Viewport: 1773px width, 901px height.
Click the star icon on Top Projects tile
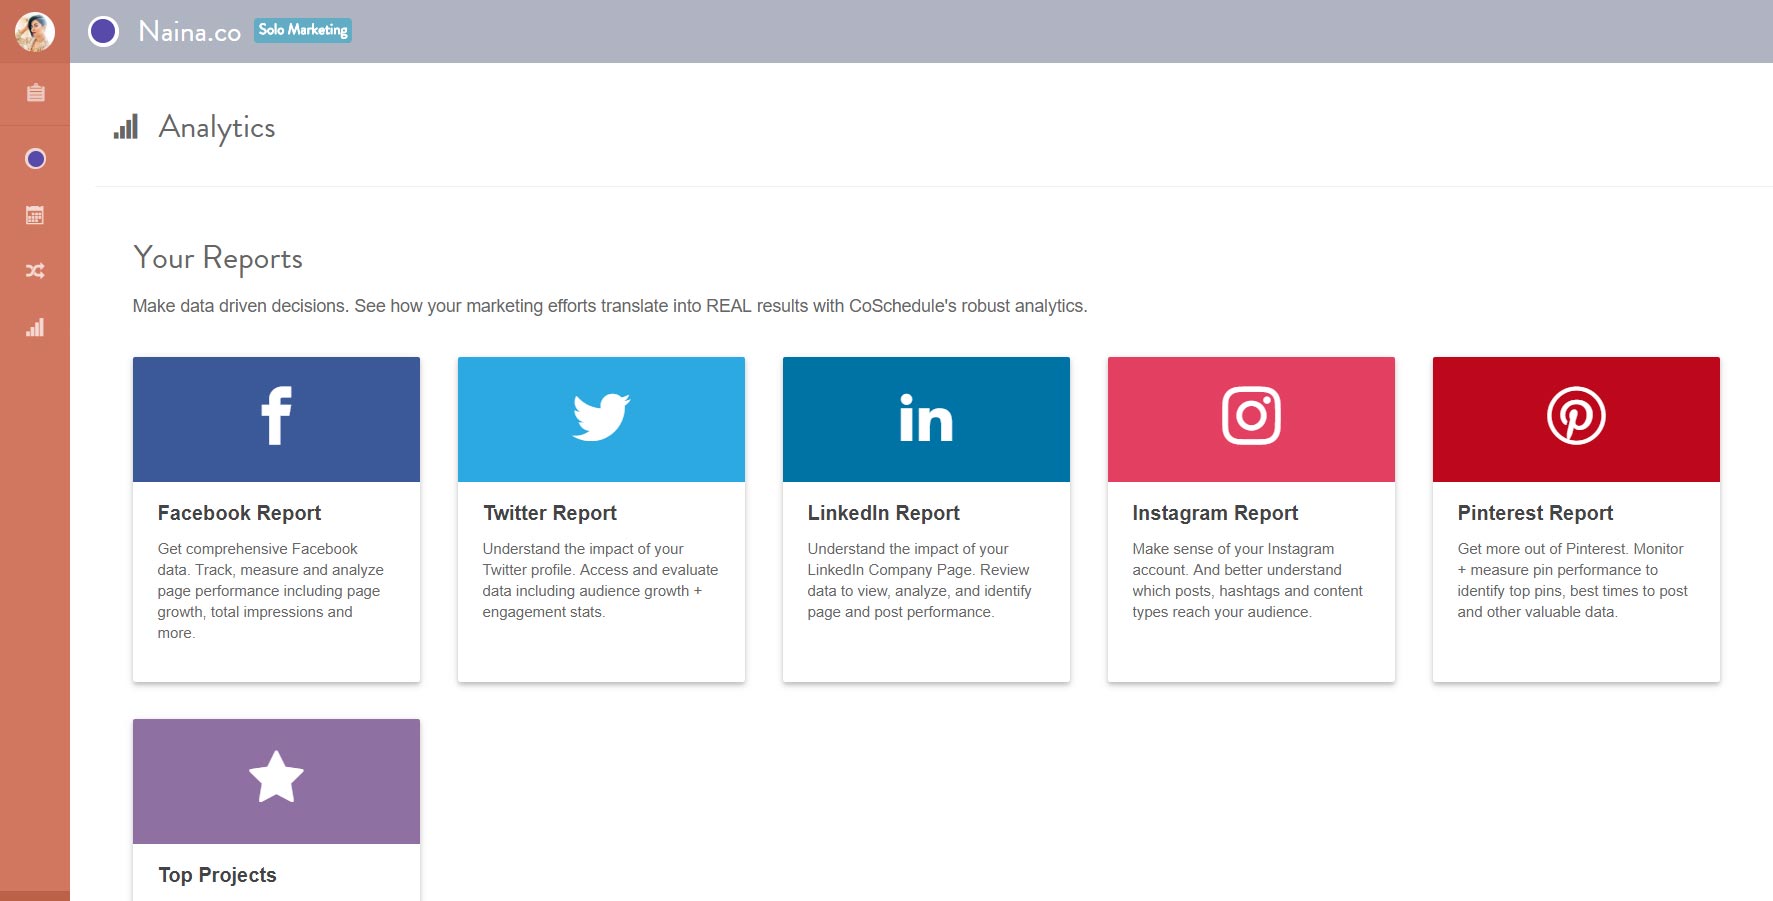[276, 777]
